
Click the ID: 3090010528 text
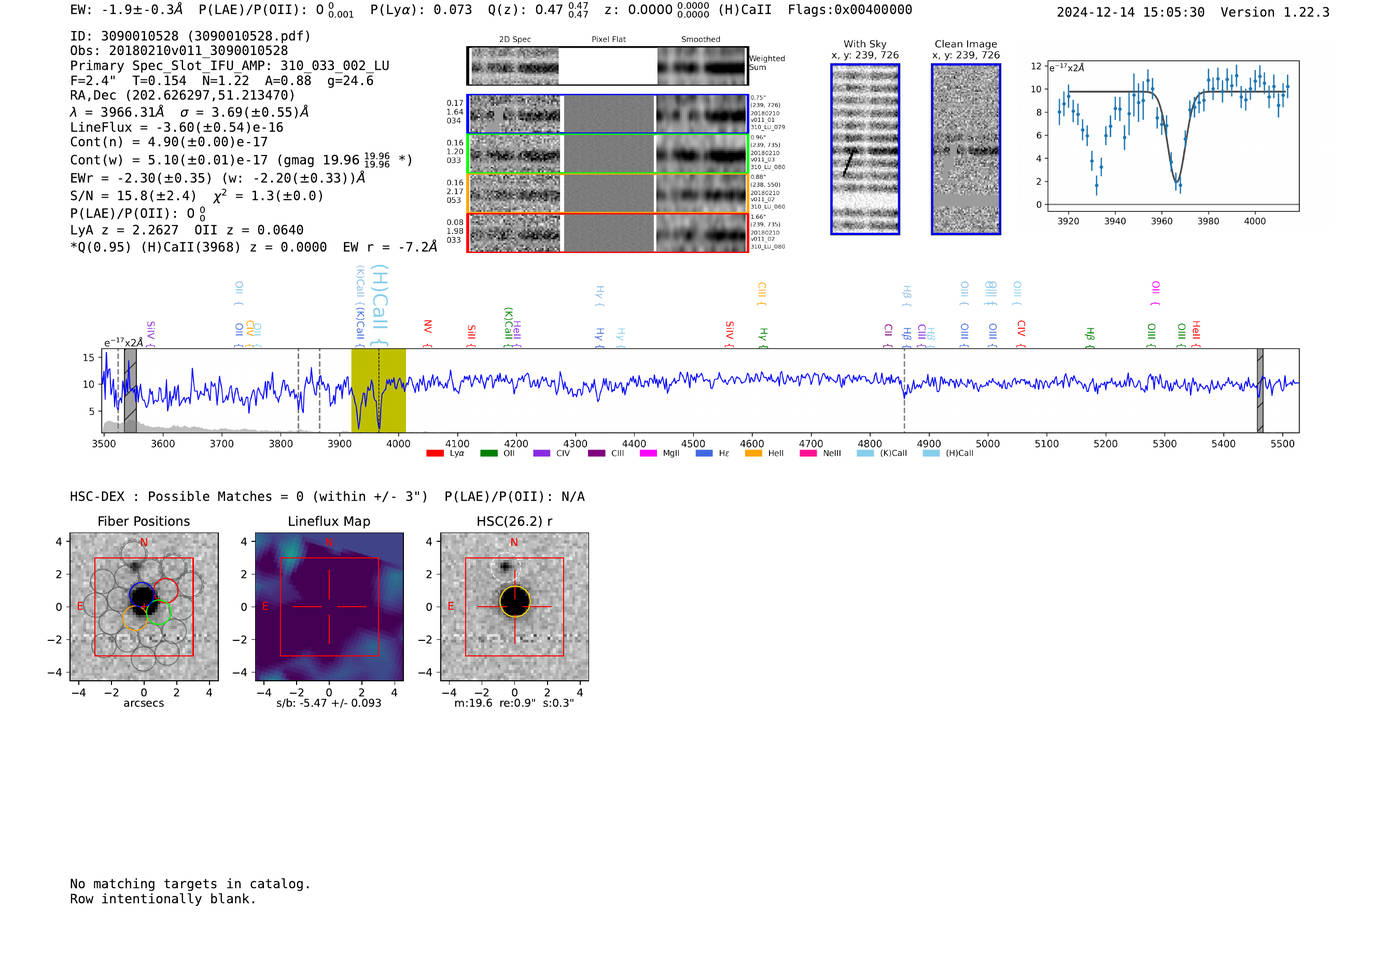tap(190, 36)
